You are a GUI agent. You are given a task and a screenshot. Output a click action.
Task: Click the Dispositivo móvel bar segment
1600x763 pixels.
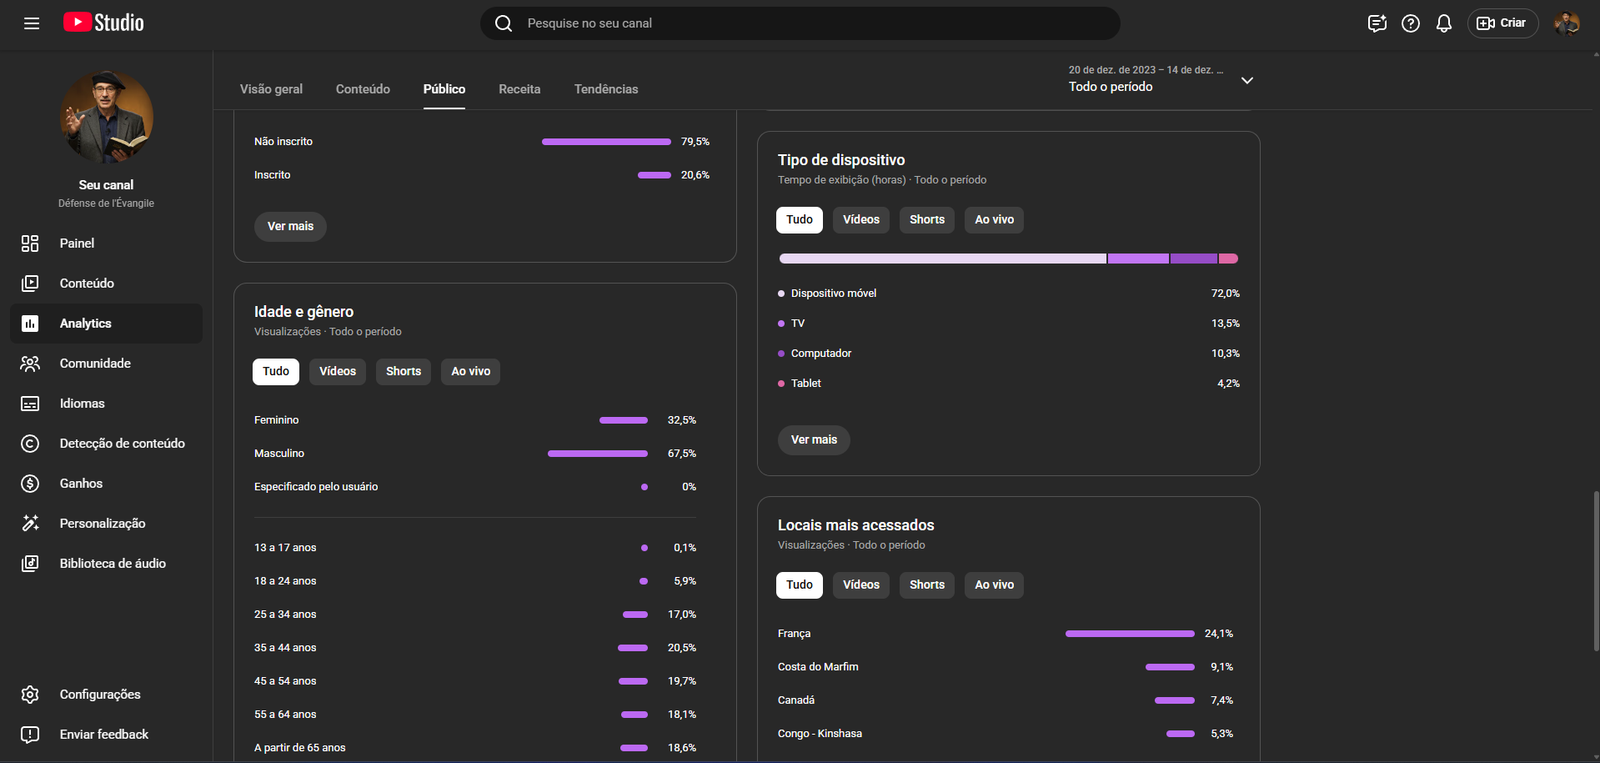[942, 259]
